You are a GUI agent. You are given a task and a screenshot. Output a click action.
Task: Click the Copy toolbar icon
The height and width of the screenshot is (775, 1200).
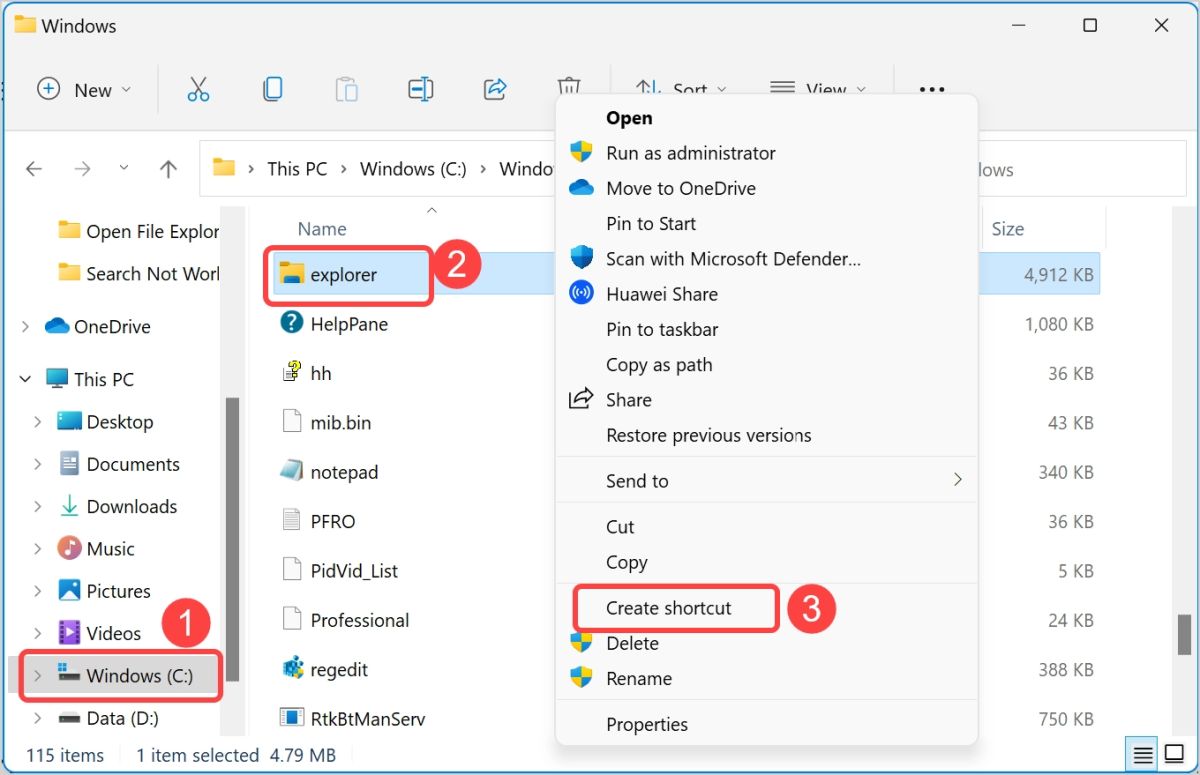[x=272, y=89]
